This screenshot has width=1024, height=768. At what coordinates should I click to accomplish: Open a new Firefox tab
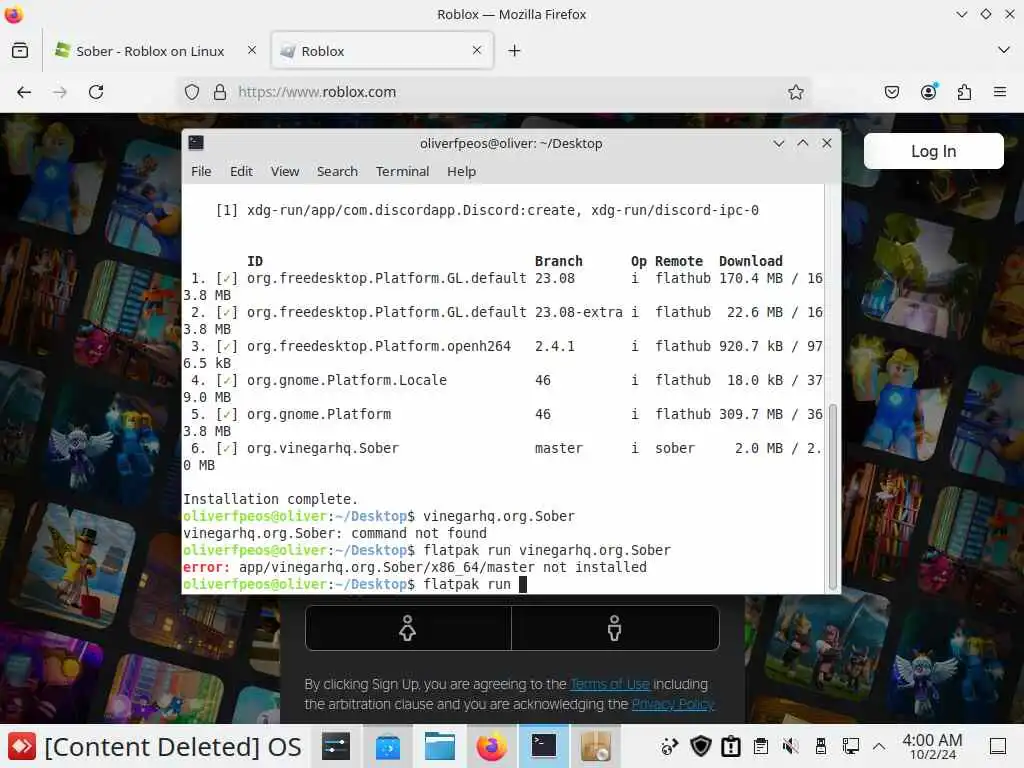pyautogui.click(x=515, y=50)
